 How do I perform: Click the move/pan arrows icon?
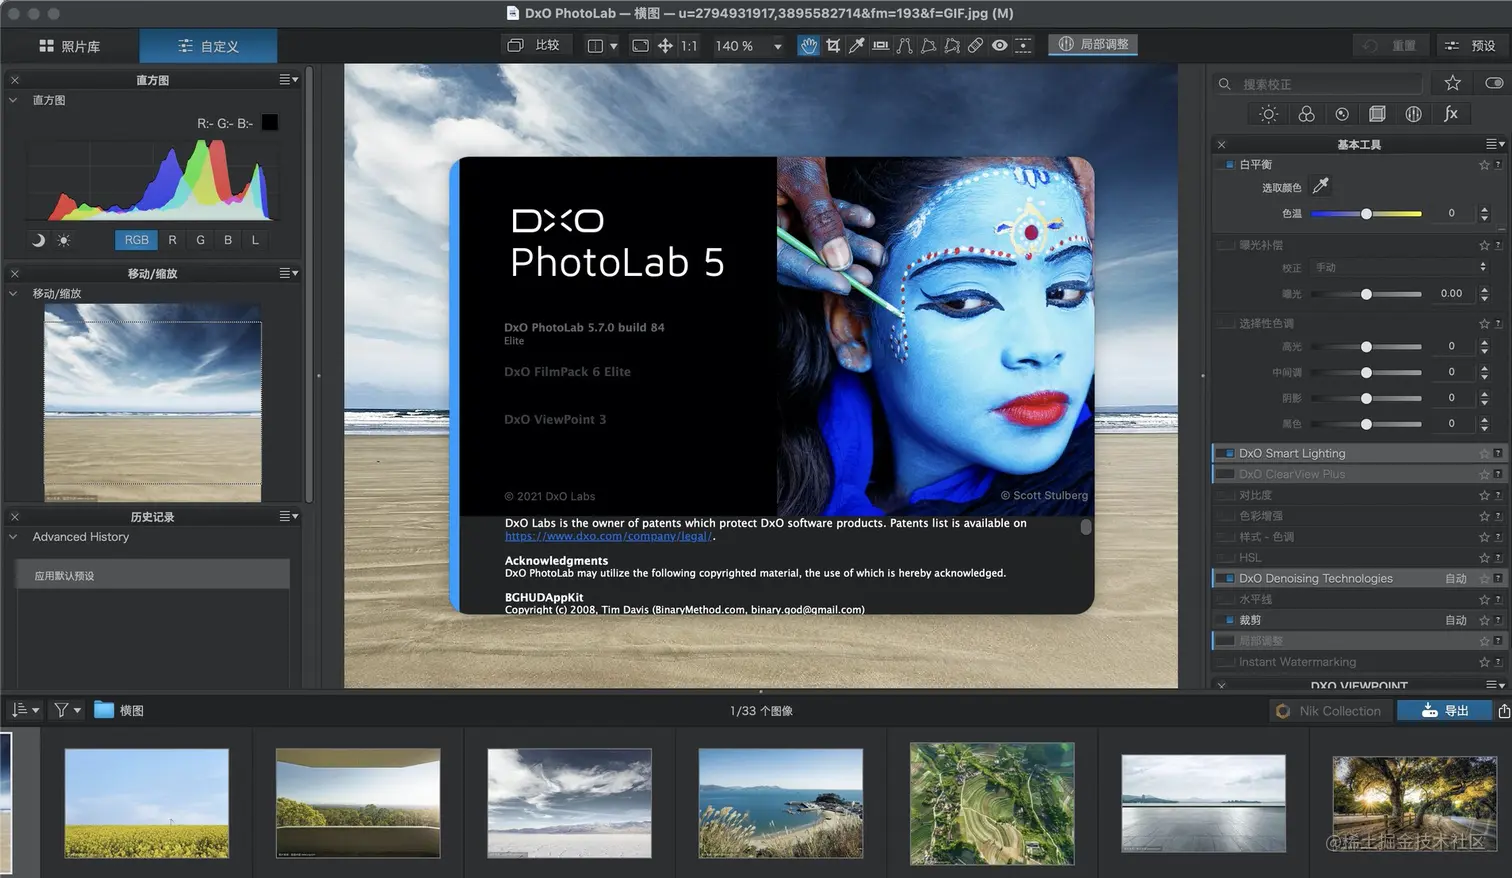(x=664, y=45)
